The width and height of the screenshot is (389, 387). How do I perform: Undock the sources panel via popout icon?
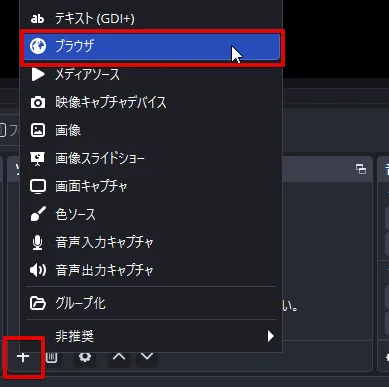coord(361,169)
